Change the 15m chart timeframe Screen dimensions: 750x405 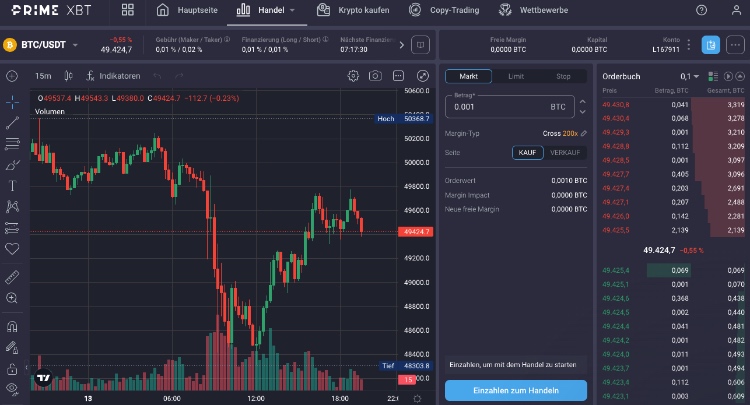coord(43,76)
